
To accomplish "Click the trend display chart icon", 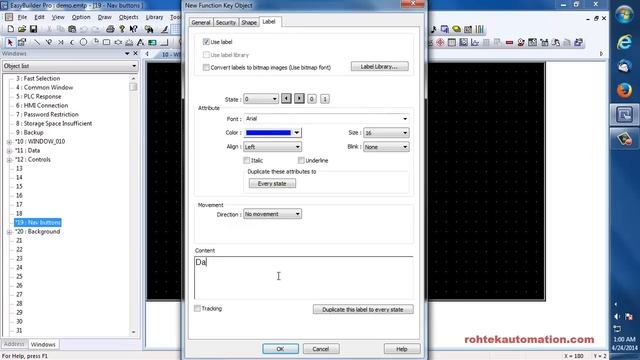I will coord(475,42).
